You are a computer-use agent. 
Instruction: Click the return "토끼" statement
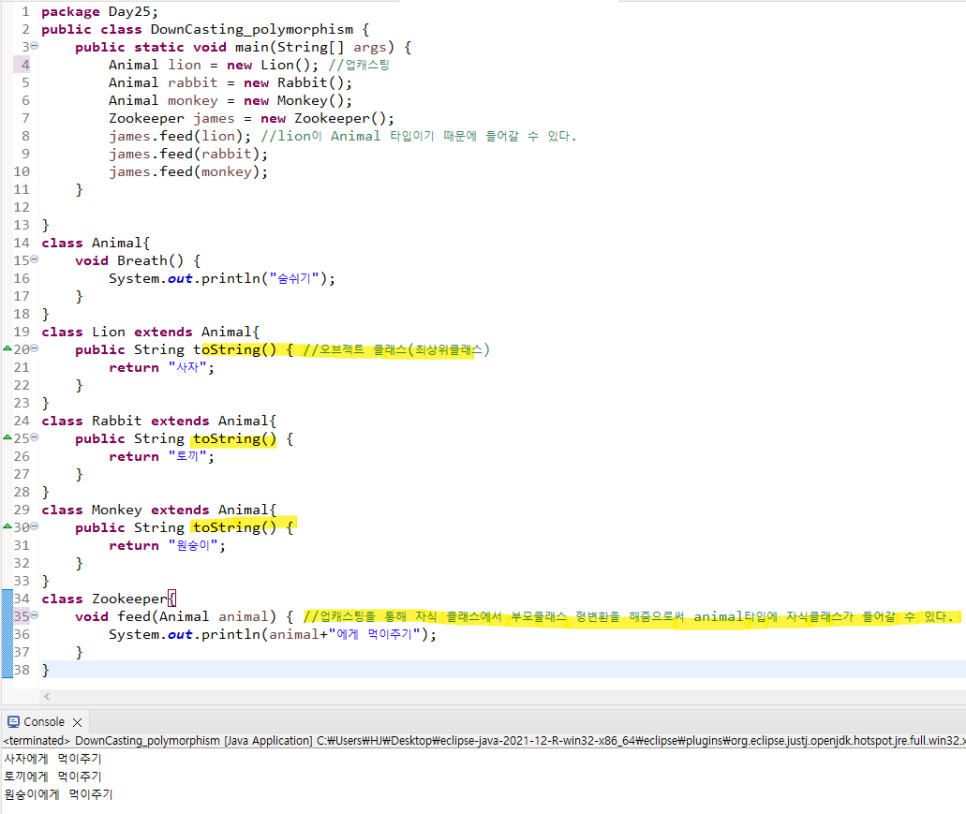tap(161, 457)
